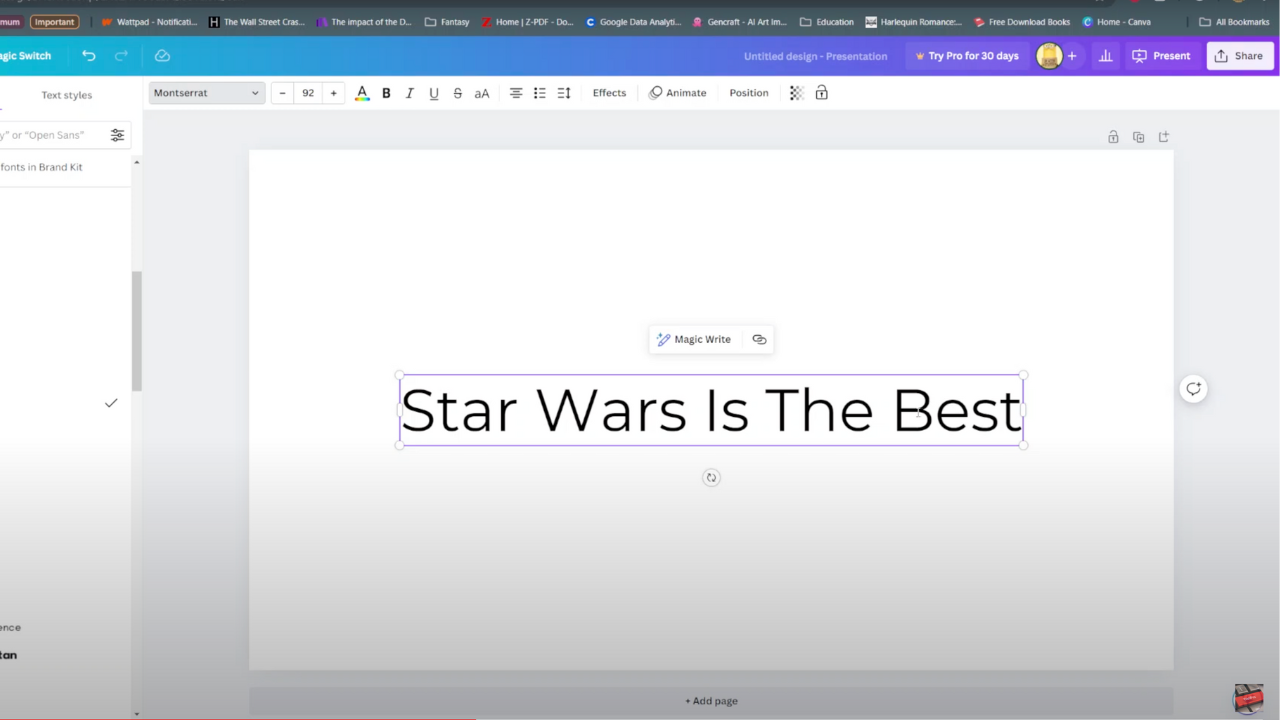Decrease font size with minus button
Viewport: 1280px width, 720px height.
point(282,93)
